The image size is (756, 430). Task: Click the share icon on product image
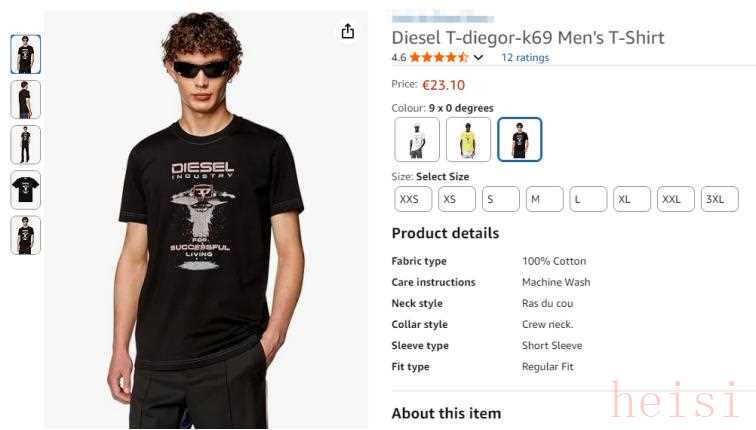point(348,32)
